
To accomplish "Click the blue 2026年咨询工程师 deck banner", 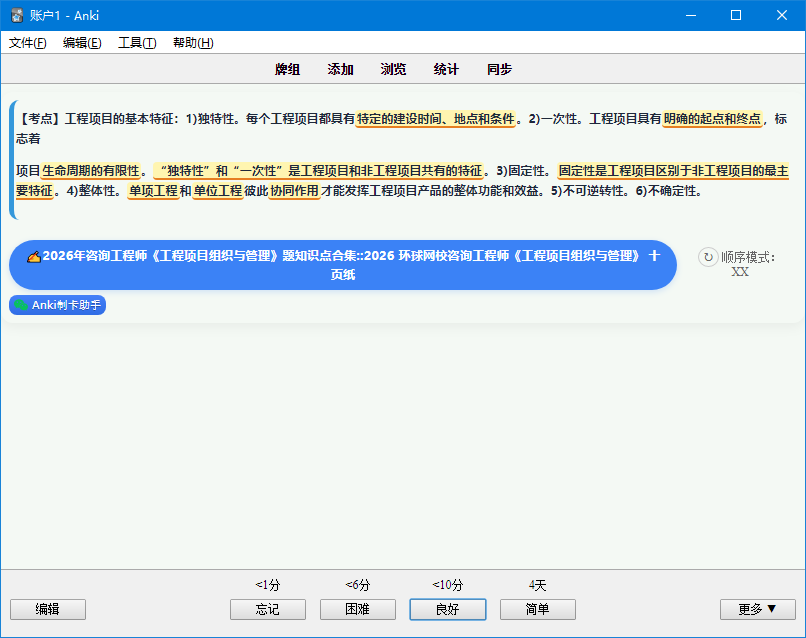I will coord(343,265).
